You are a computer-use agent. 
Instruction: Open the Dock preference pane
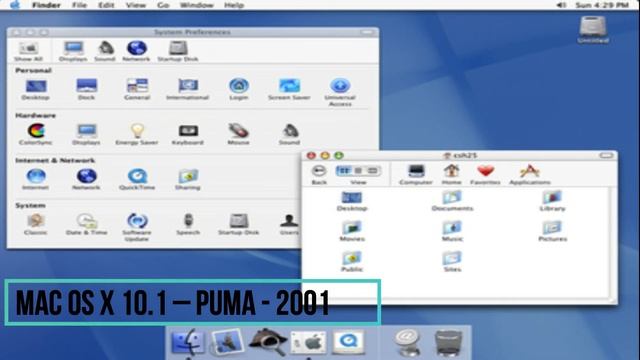click(x=86, y=90)
